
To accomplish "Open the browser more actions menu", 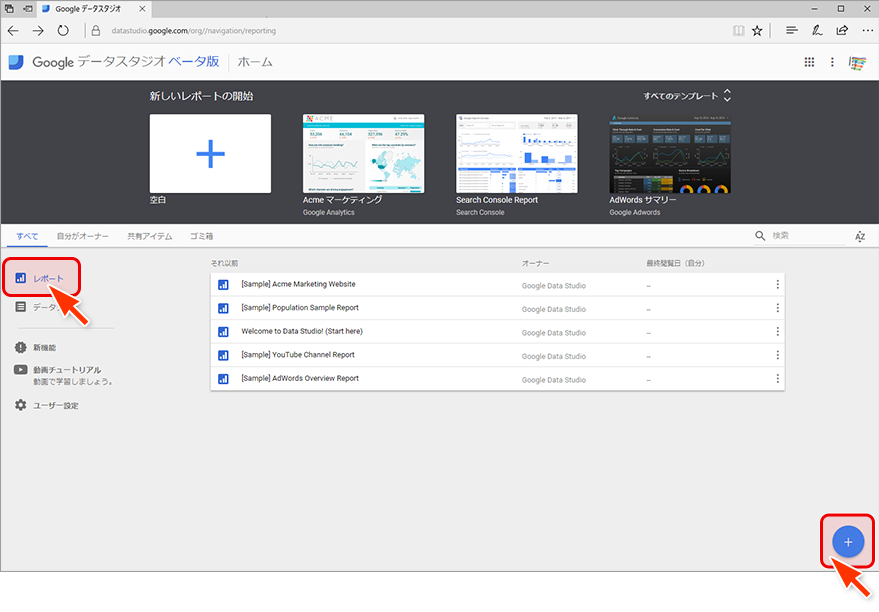I will pos(867,31).
